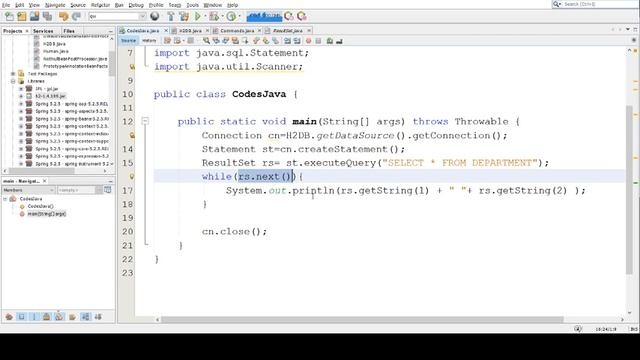Click the Undo toolbar icon
640x360 pixels.
[63, 16]
